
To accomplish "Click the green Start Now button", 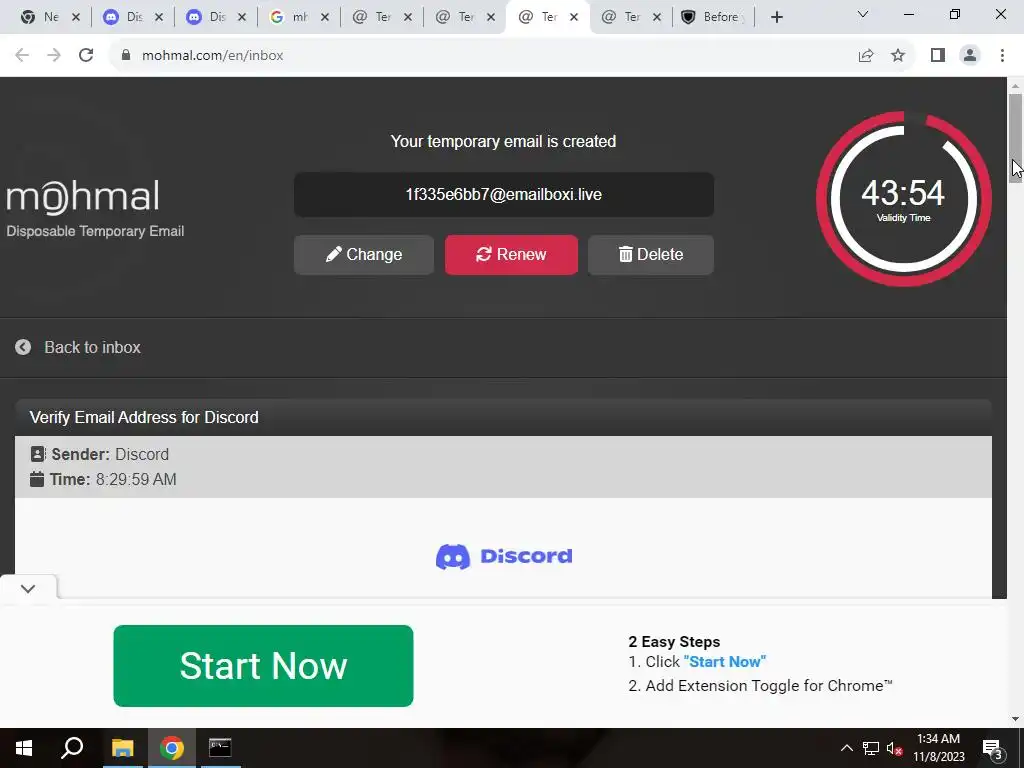I will 263,665.
